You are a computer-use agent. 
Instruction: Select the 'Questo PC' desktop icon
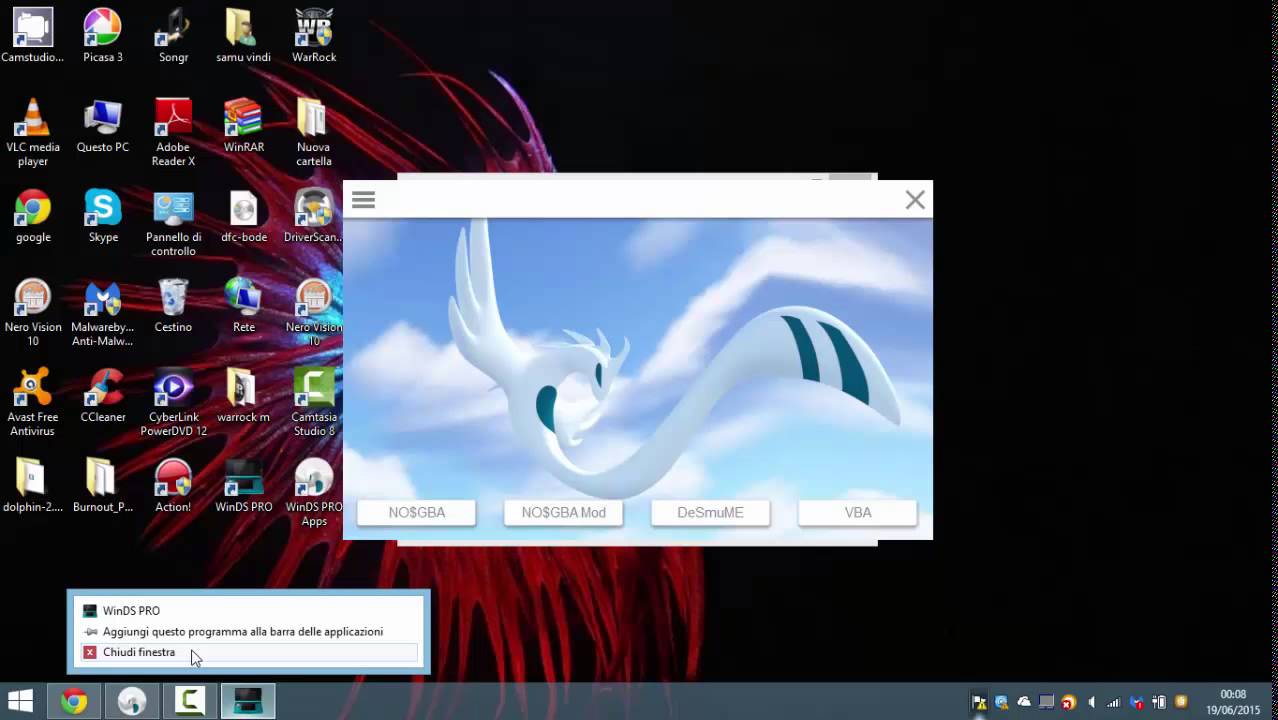tap(103, 126)
